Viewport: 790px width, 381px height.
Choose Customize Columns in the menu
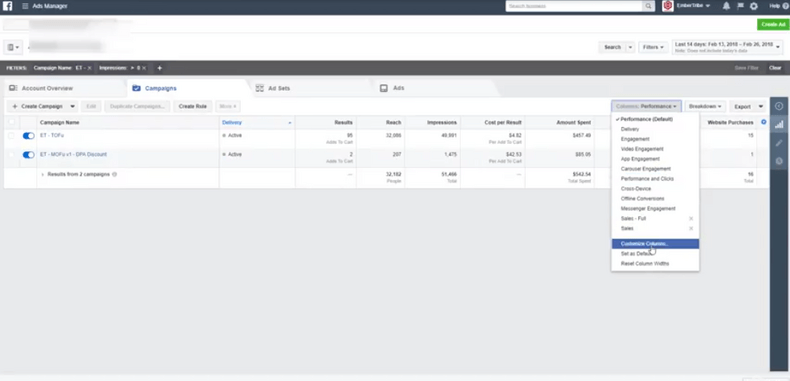click(655, 244)
